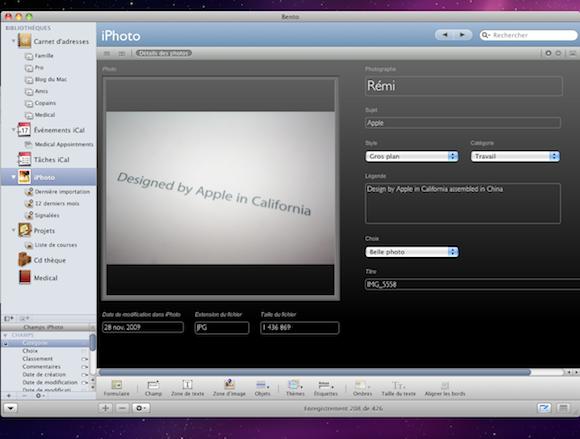Open the Style dropdown Gros plan
This screenshot has height=439, width=580.
[x=412, y=156]
